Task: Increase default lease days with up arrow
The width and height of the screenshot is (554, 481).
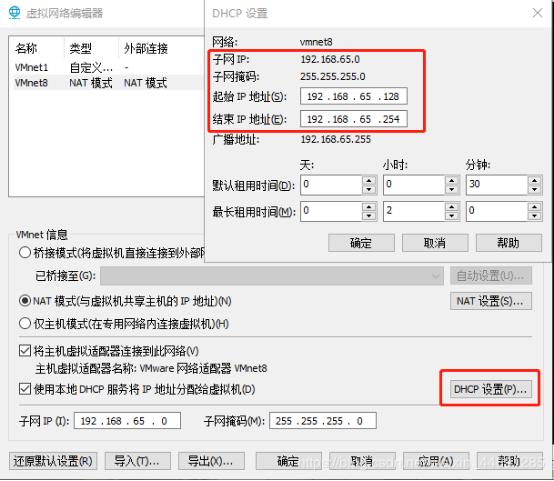Action: (369, 181)
